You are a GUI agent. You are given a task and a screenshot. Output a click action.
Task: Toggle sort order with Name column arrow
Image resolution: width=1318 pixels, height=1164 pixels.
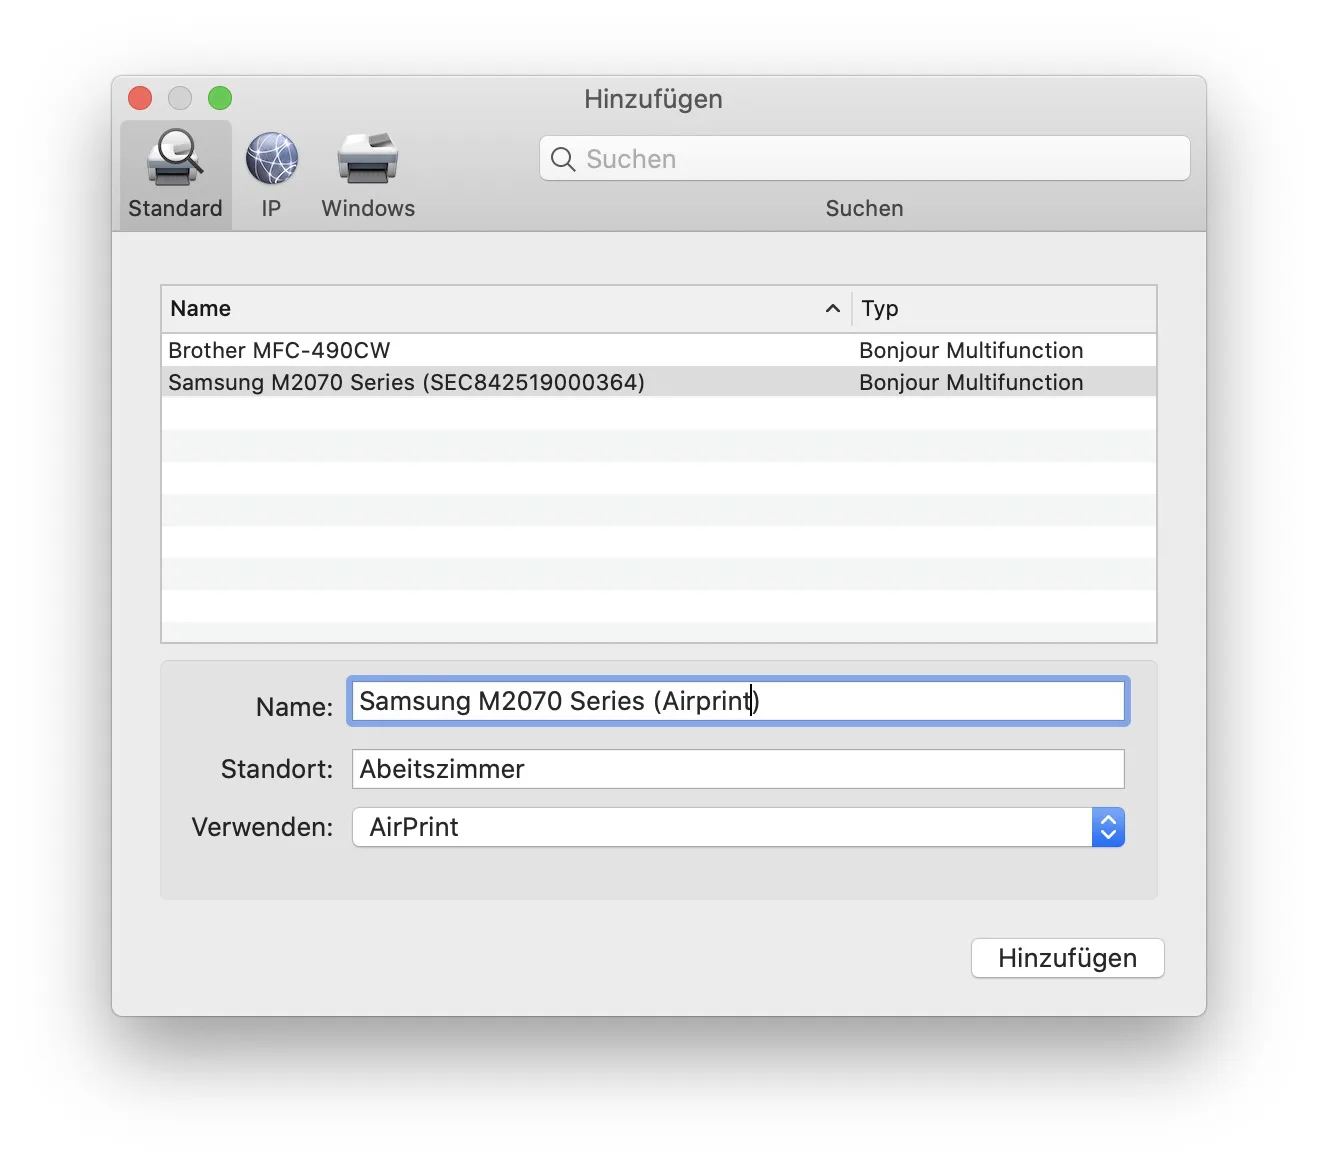coord(832,309)
